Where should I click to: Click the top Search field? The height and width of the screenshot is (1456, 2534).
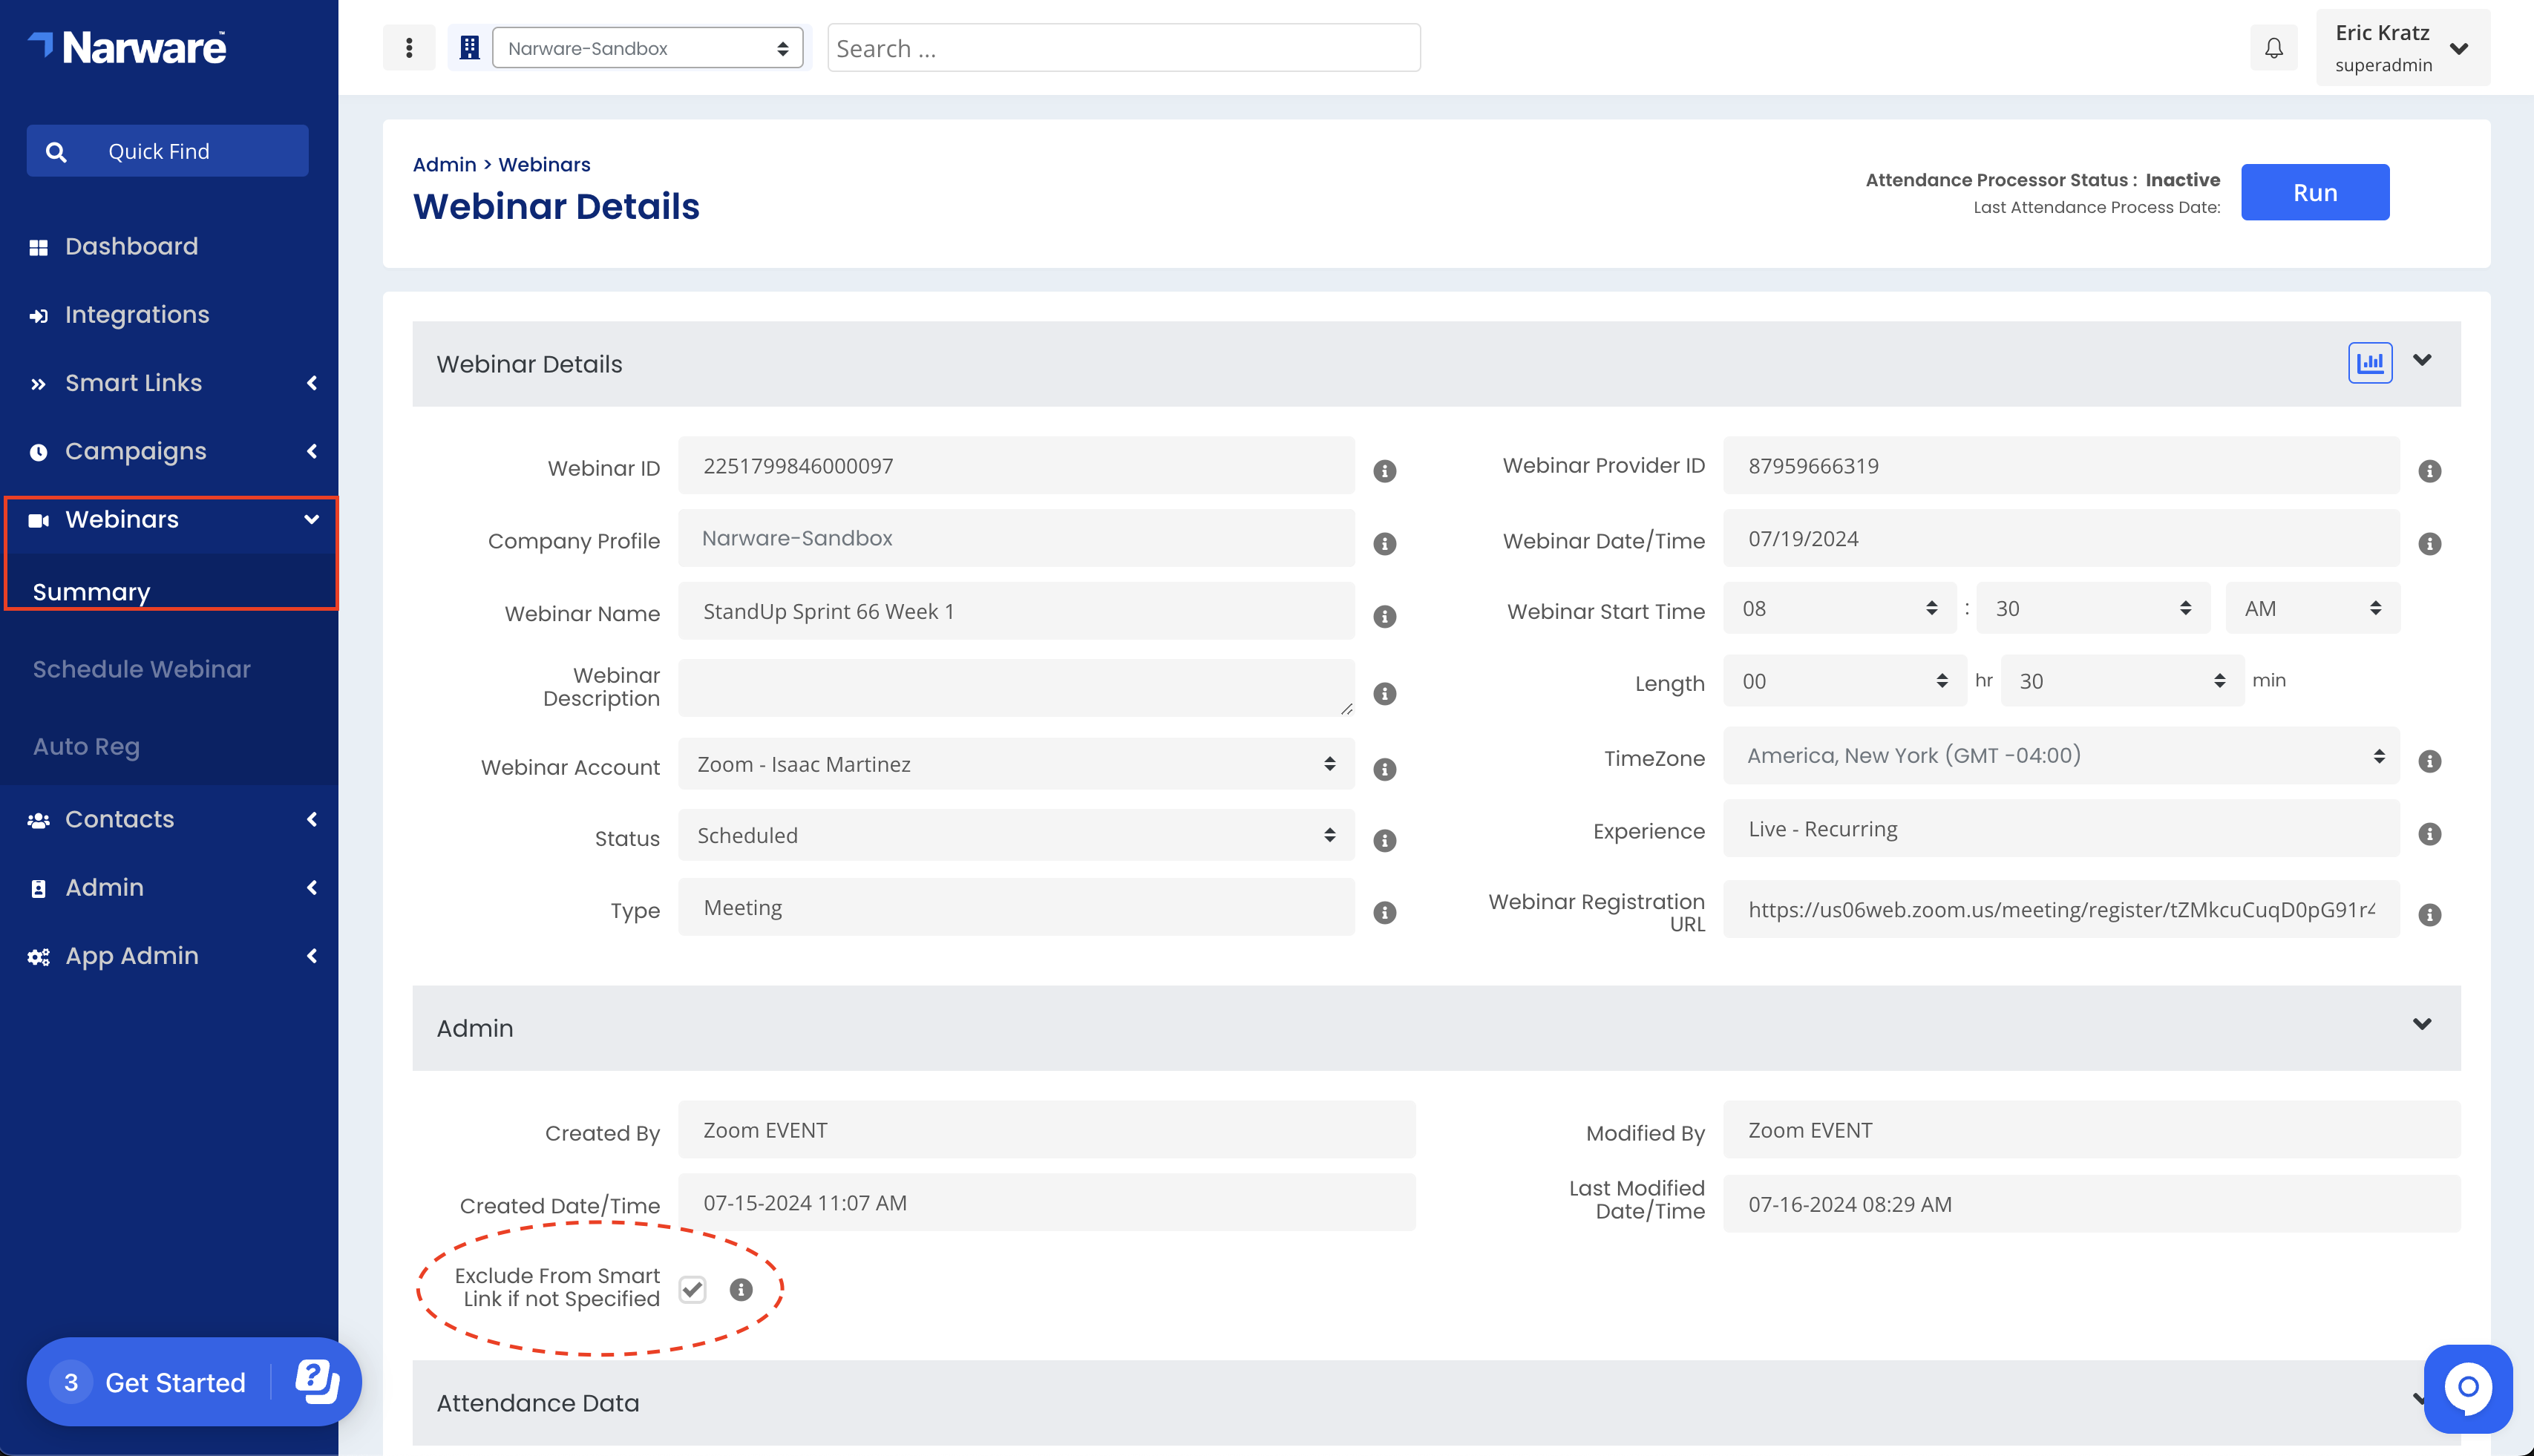click(x=1123, y=48)
